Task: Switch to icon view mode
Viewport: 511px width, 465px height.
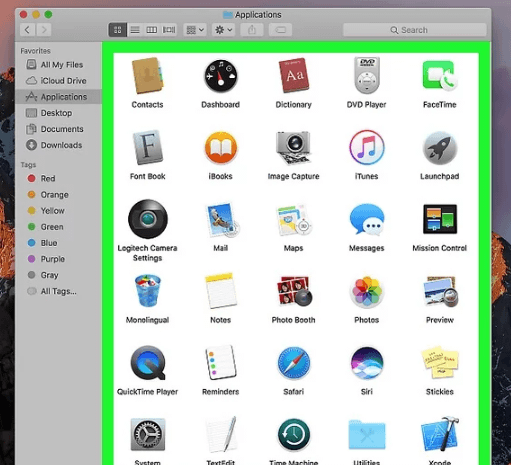Action: (x=118, y=30)
